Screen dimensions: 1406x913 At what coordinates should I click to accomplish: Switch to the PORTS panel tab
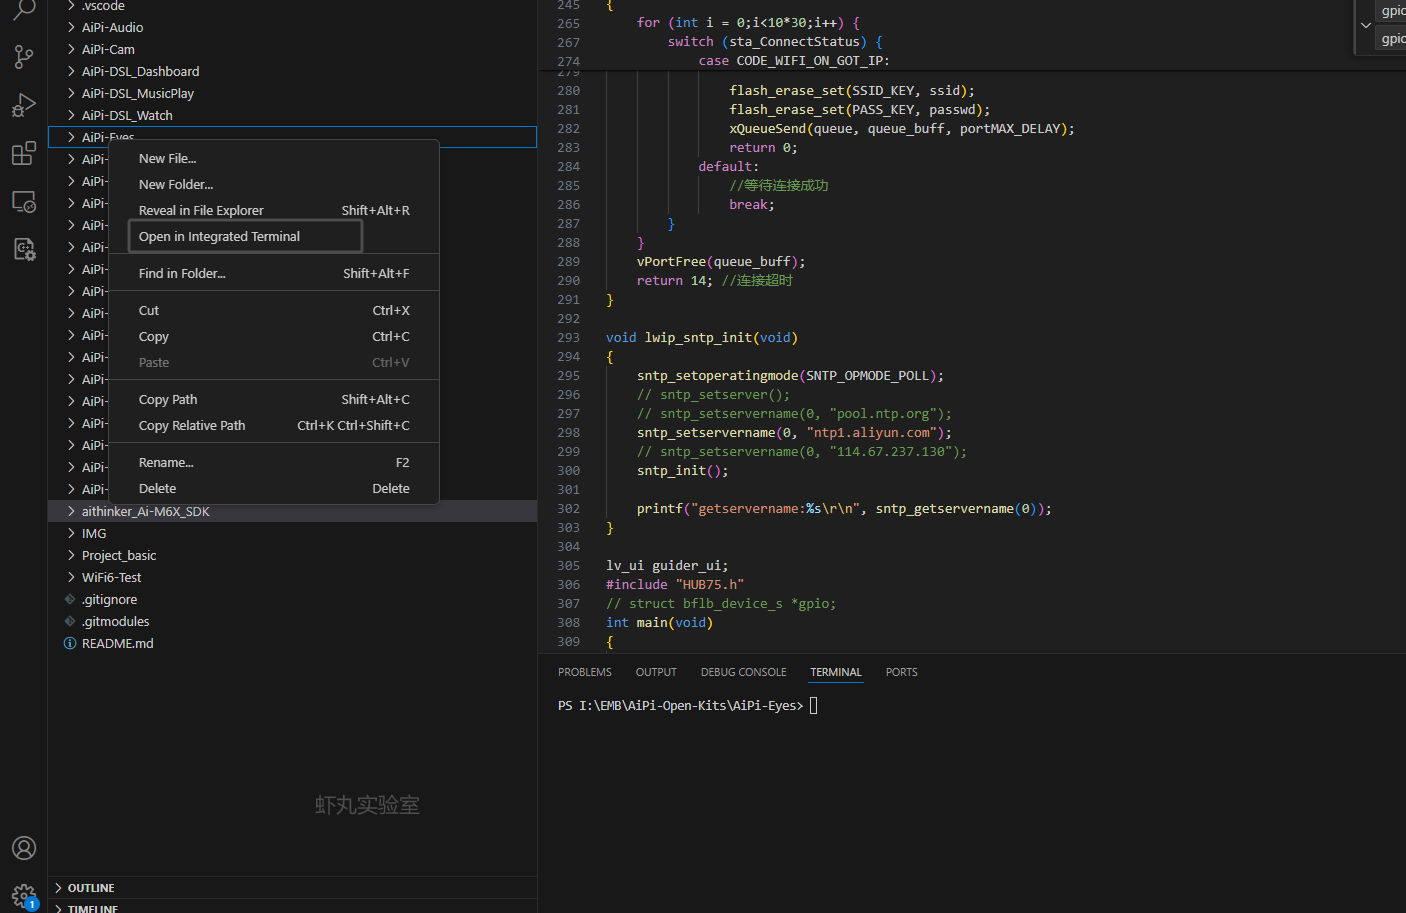[901, 672]
